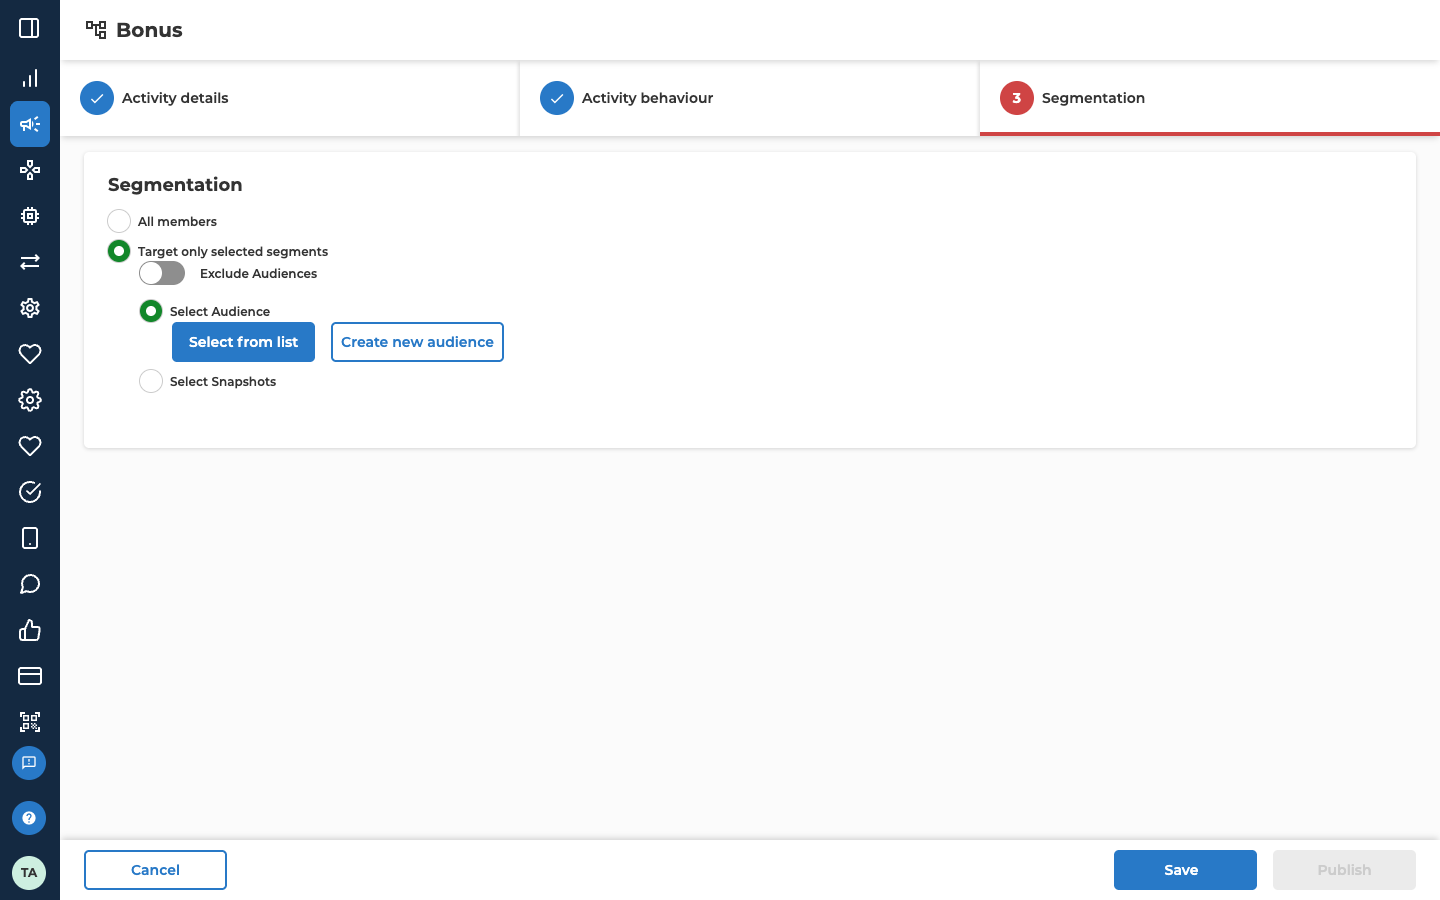This screenshot has height=900, width=1440.
Task: Toggle the Exclude Audiences switch
Action: click(x=162, y=273)
